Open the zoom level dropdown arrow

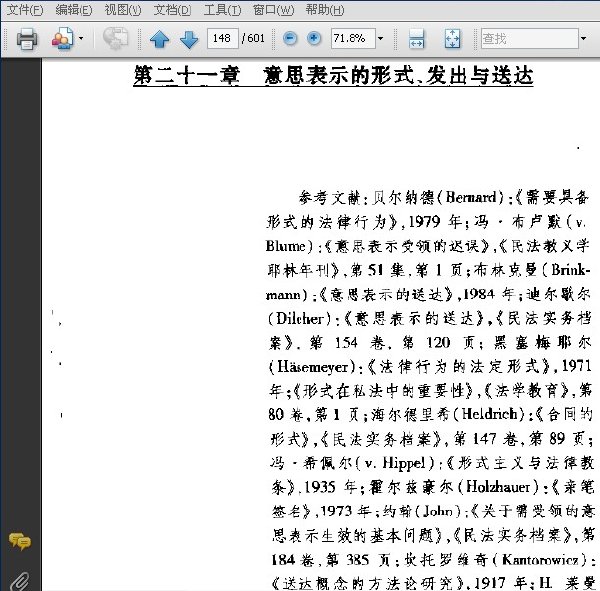(380, 38)
